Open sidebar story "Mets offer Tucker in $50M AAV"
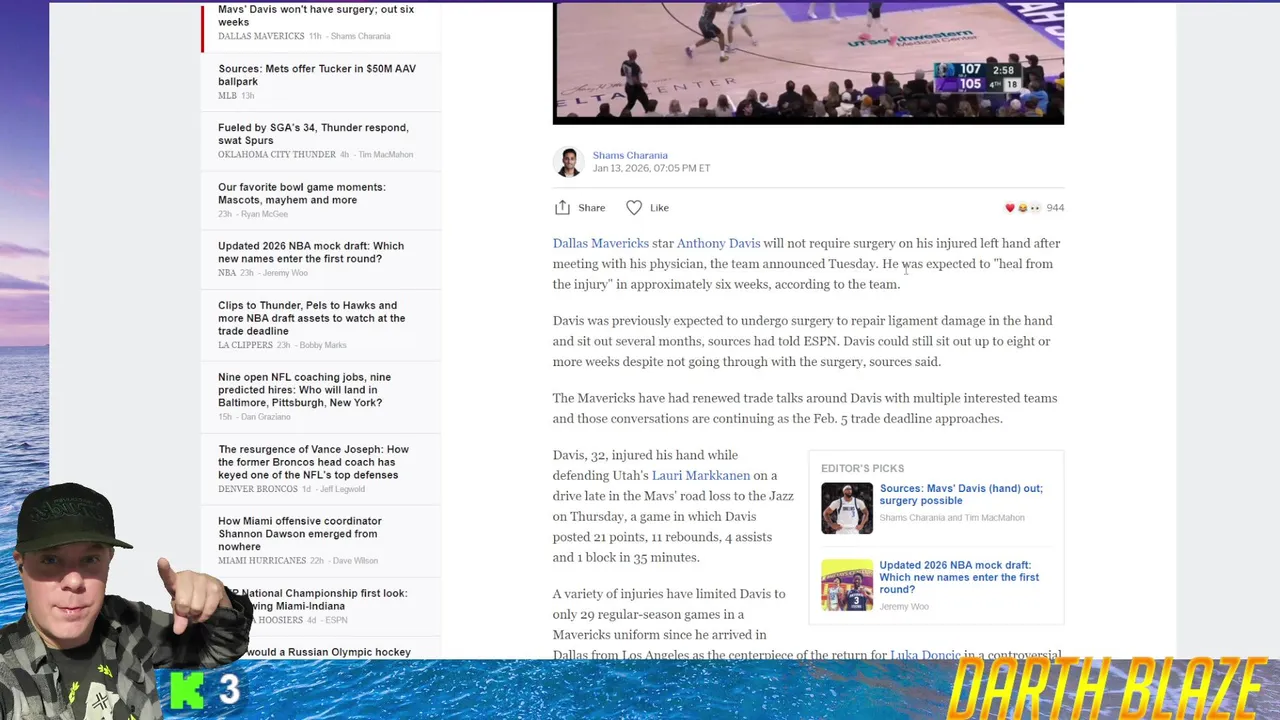1280x720 pixels. click(317, 75)
